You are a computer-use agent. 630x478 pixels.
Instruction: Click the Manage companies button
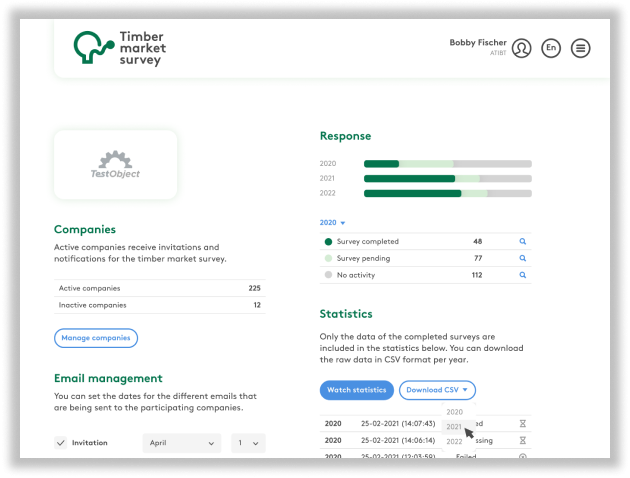(96, 338)
